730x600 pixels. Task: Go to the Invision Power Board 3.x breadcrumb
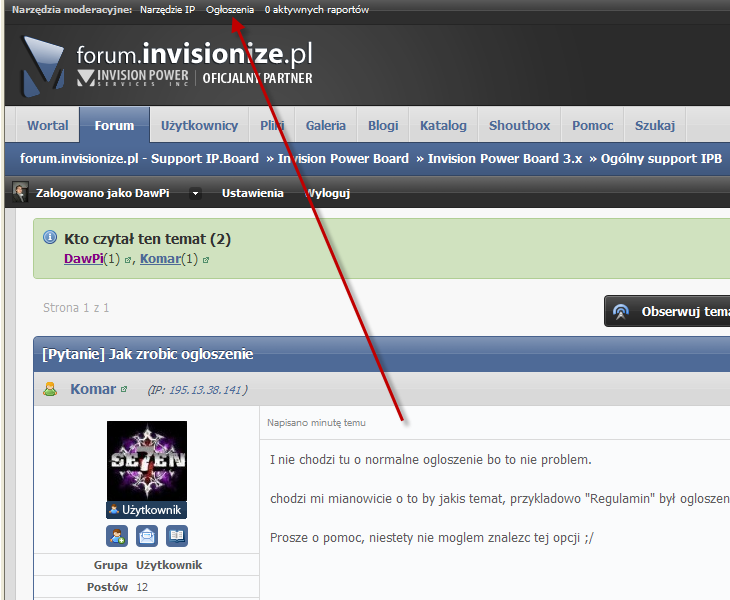point(505,159)
